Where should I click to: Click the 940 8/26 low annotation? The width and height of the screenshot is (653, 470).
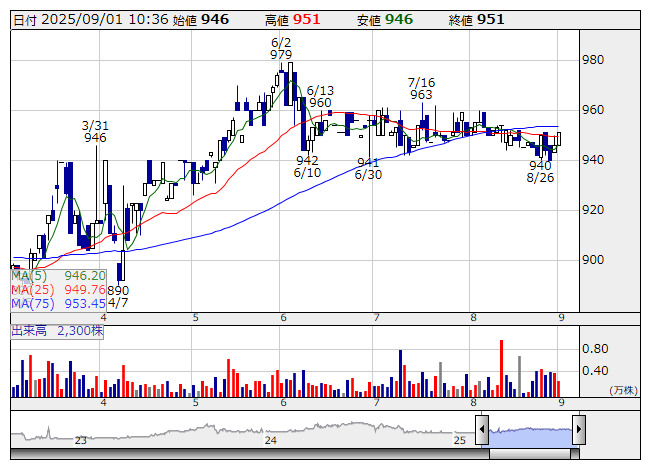(540, 172)
